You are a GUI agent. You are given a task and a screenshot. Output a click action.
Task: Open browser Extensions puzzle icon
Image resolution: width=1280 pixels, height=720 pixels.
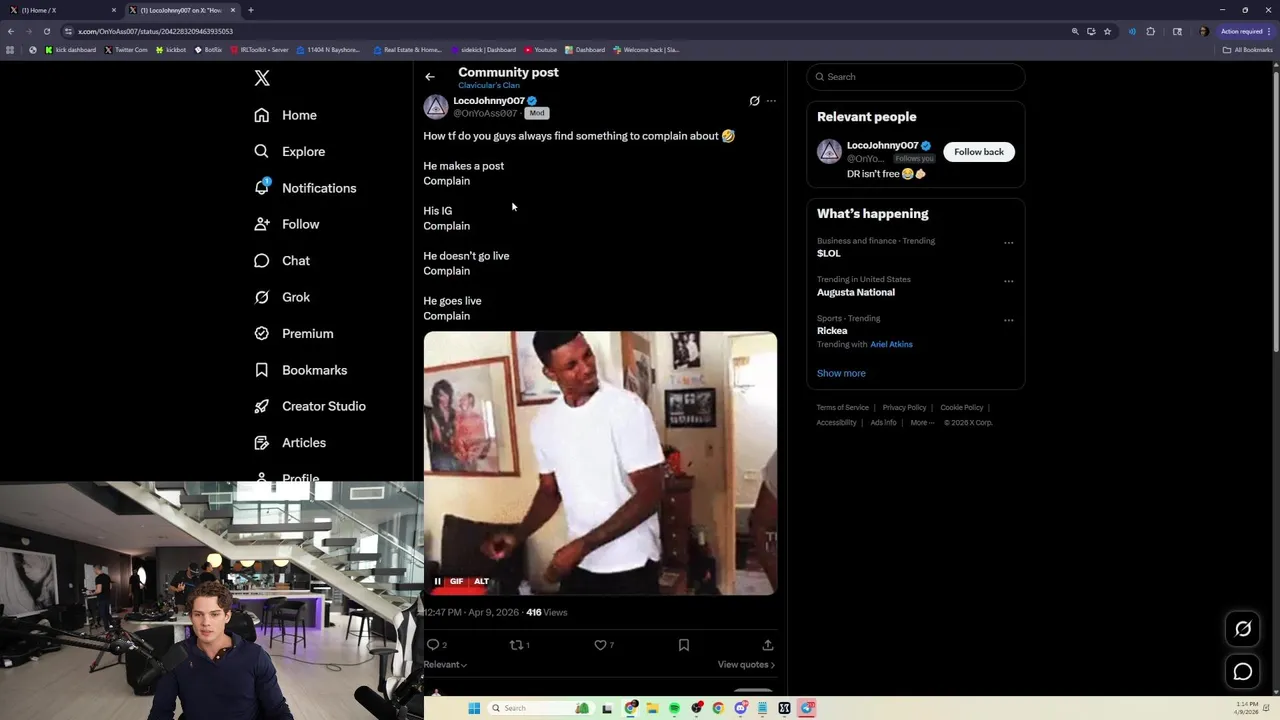(x=1151, y=31)
